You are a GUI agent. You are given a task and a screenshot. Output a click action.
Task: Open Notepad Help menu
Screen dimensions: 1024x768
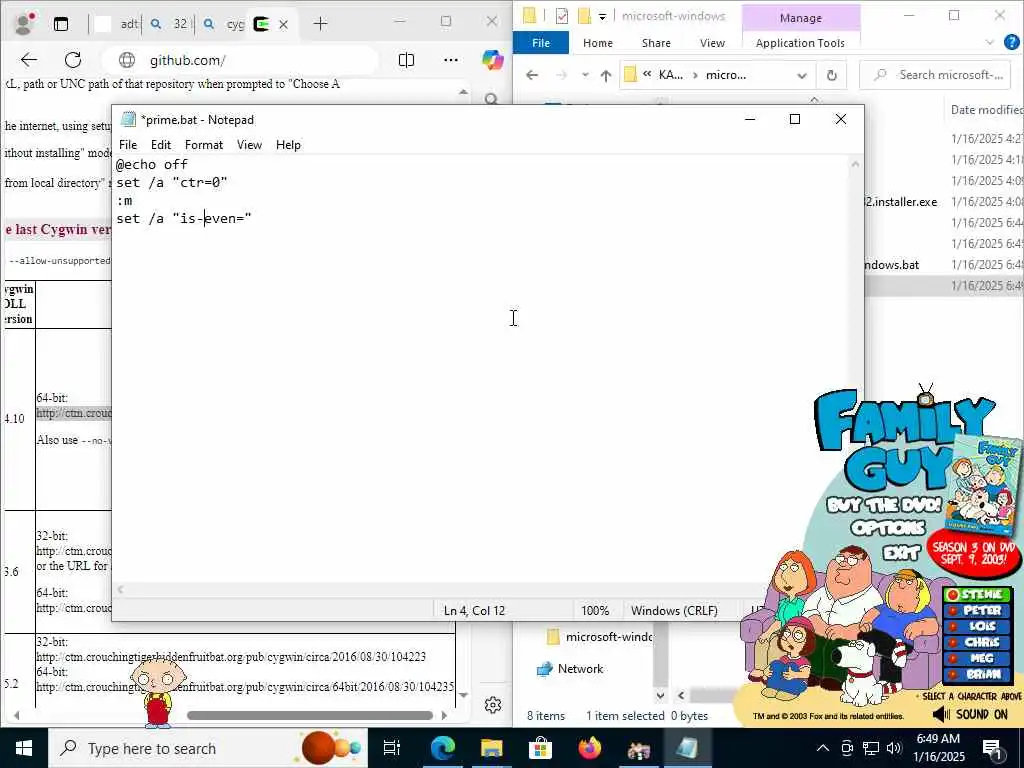pos(288,145)
